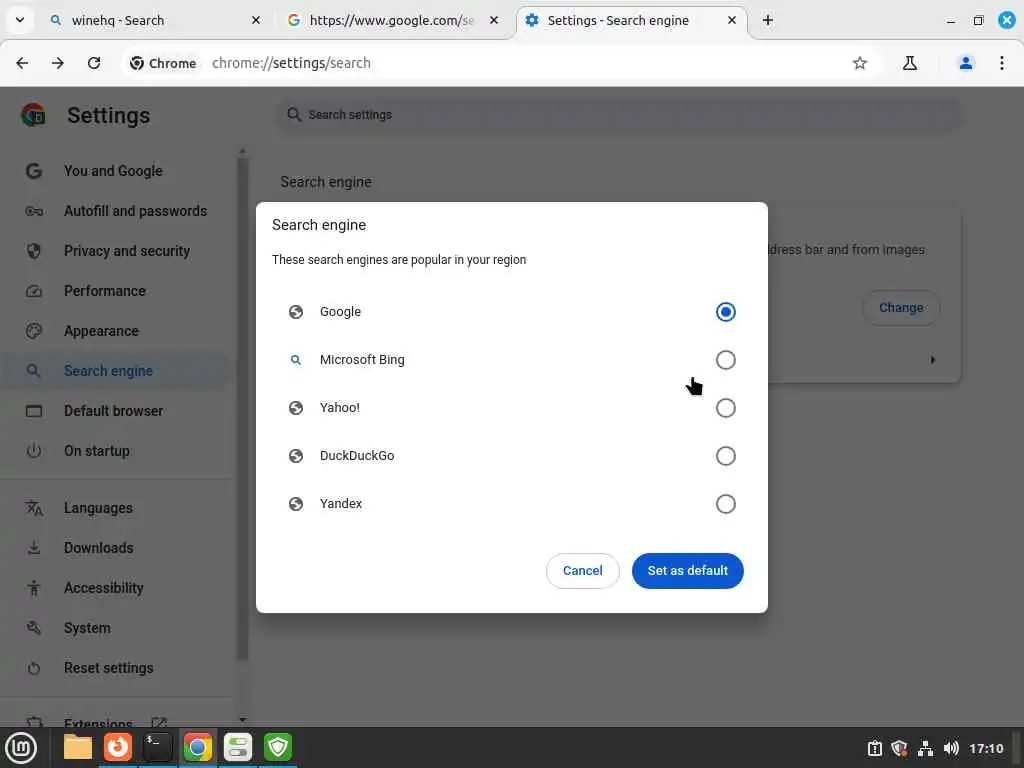This screenshot has width=1024, height=768.
Task: Reload the page
Action: coord(94,63)
